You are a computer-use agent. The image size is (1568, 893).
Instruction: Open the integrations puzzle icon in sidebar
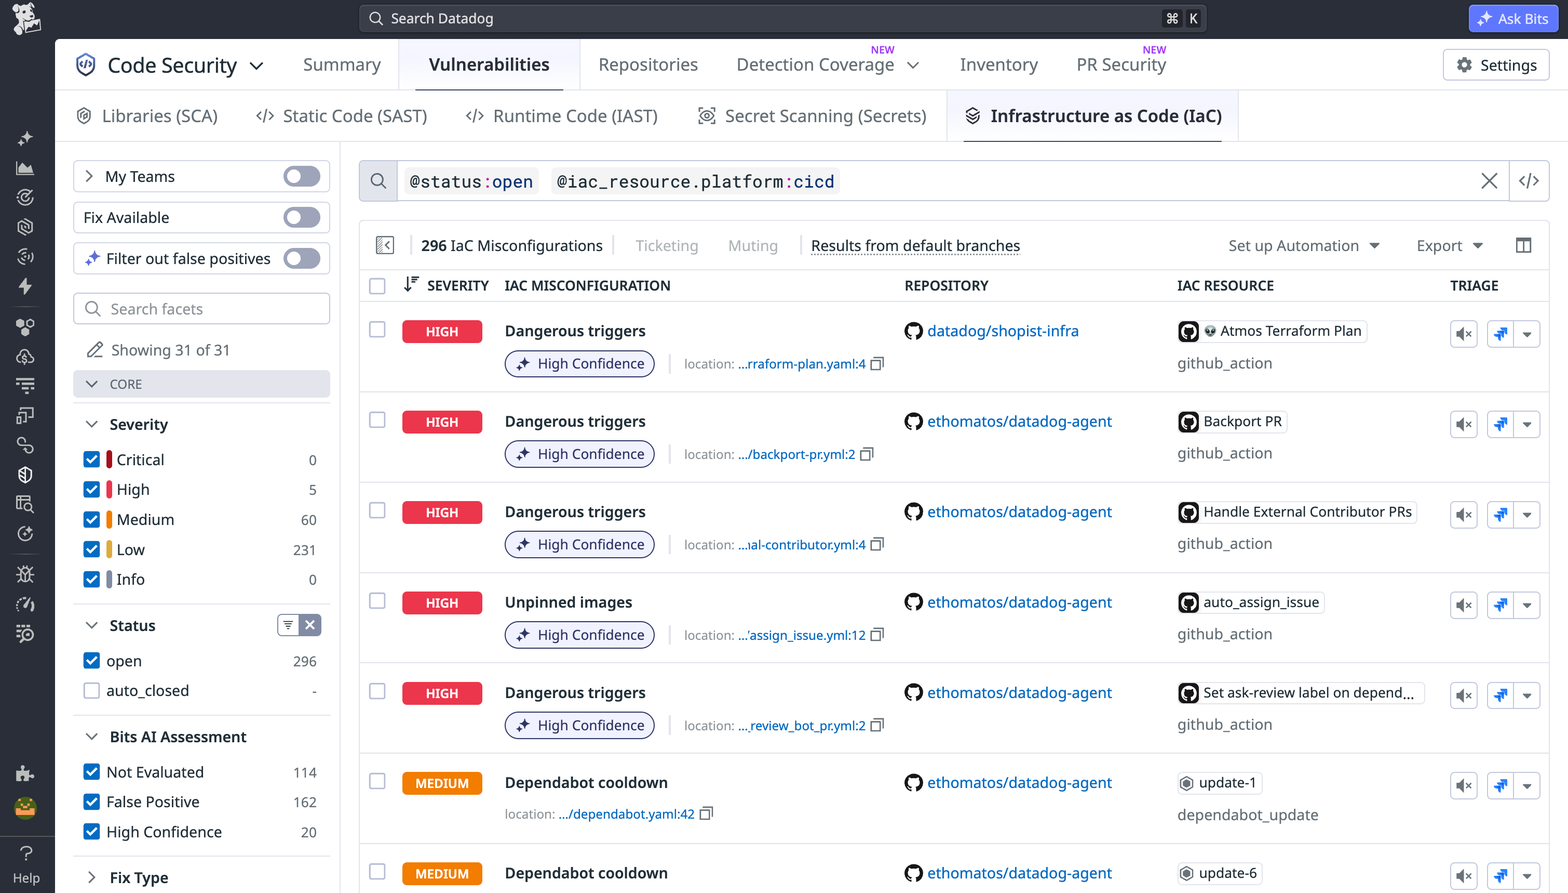coord(25,774)
